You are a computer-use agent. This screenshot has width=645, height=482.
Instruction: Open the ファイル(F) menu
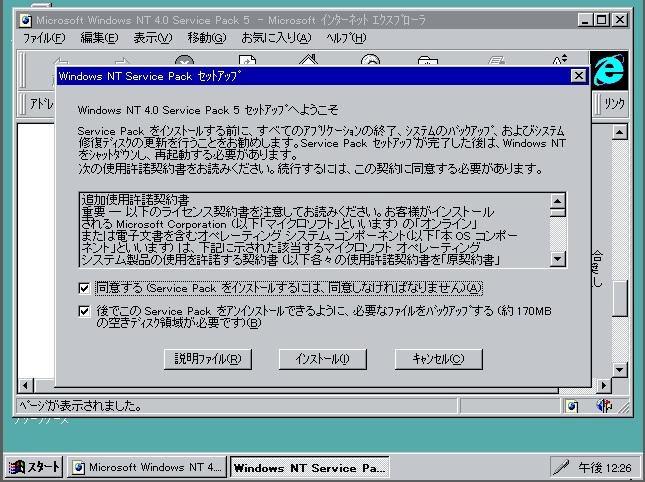tap(44, 38)
